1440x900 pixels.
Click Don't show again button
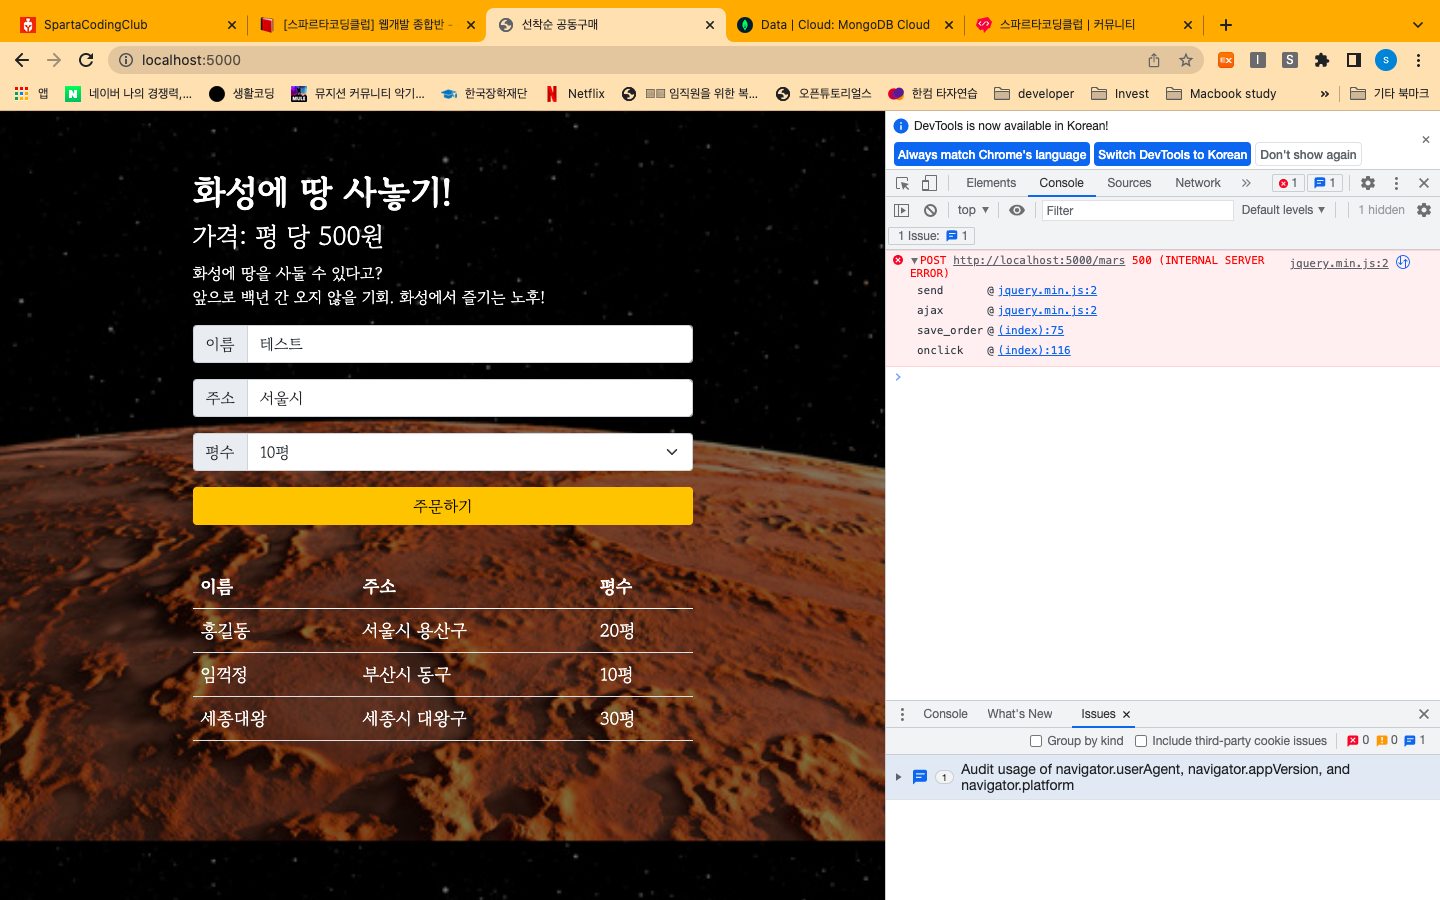pyautogui.click(x=1308, y=155)
